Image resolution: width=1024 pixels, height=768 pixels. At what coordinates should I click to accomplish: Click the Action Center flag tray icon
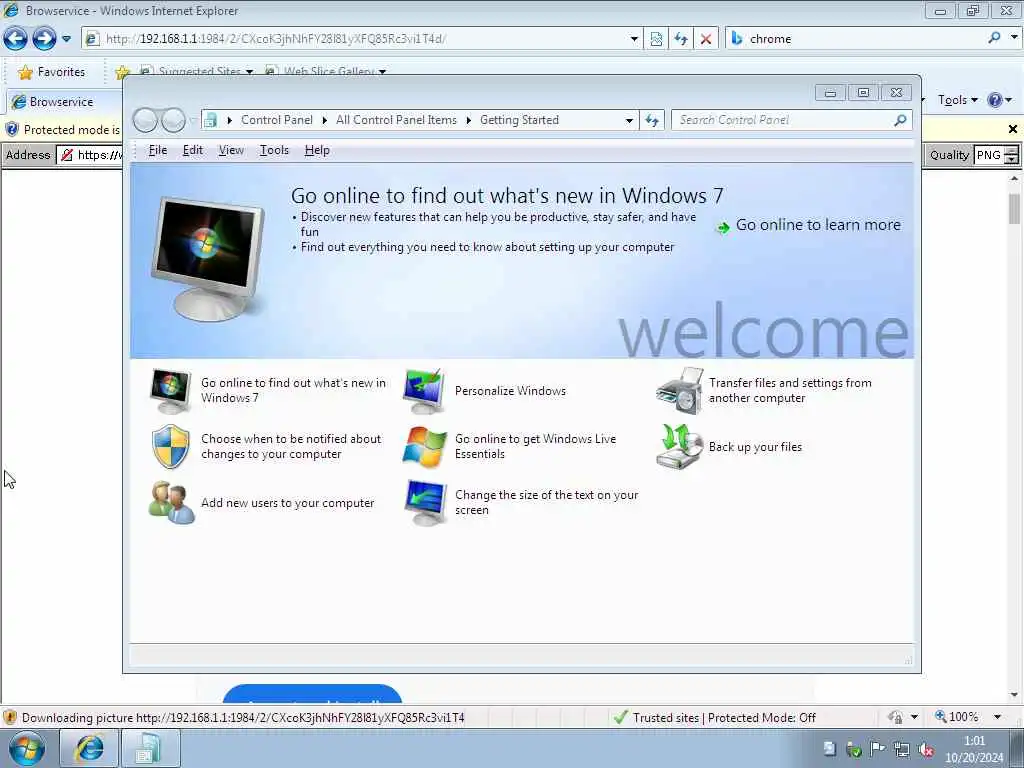pos(878,749)
